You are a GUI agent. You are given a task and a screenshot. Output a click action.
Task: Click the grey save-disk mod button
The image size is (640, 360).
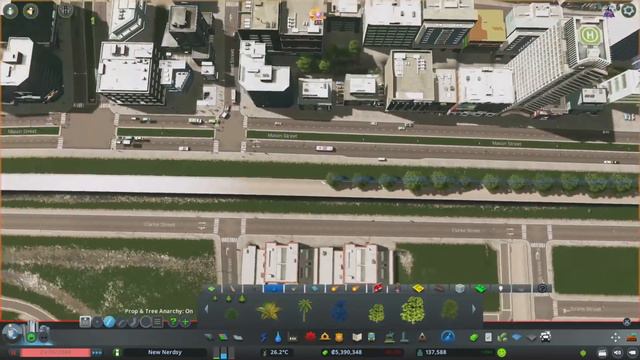click(85, 322)
